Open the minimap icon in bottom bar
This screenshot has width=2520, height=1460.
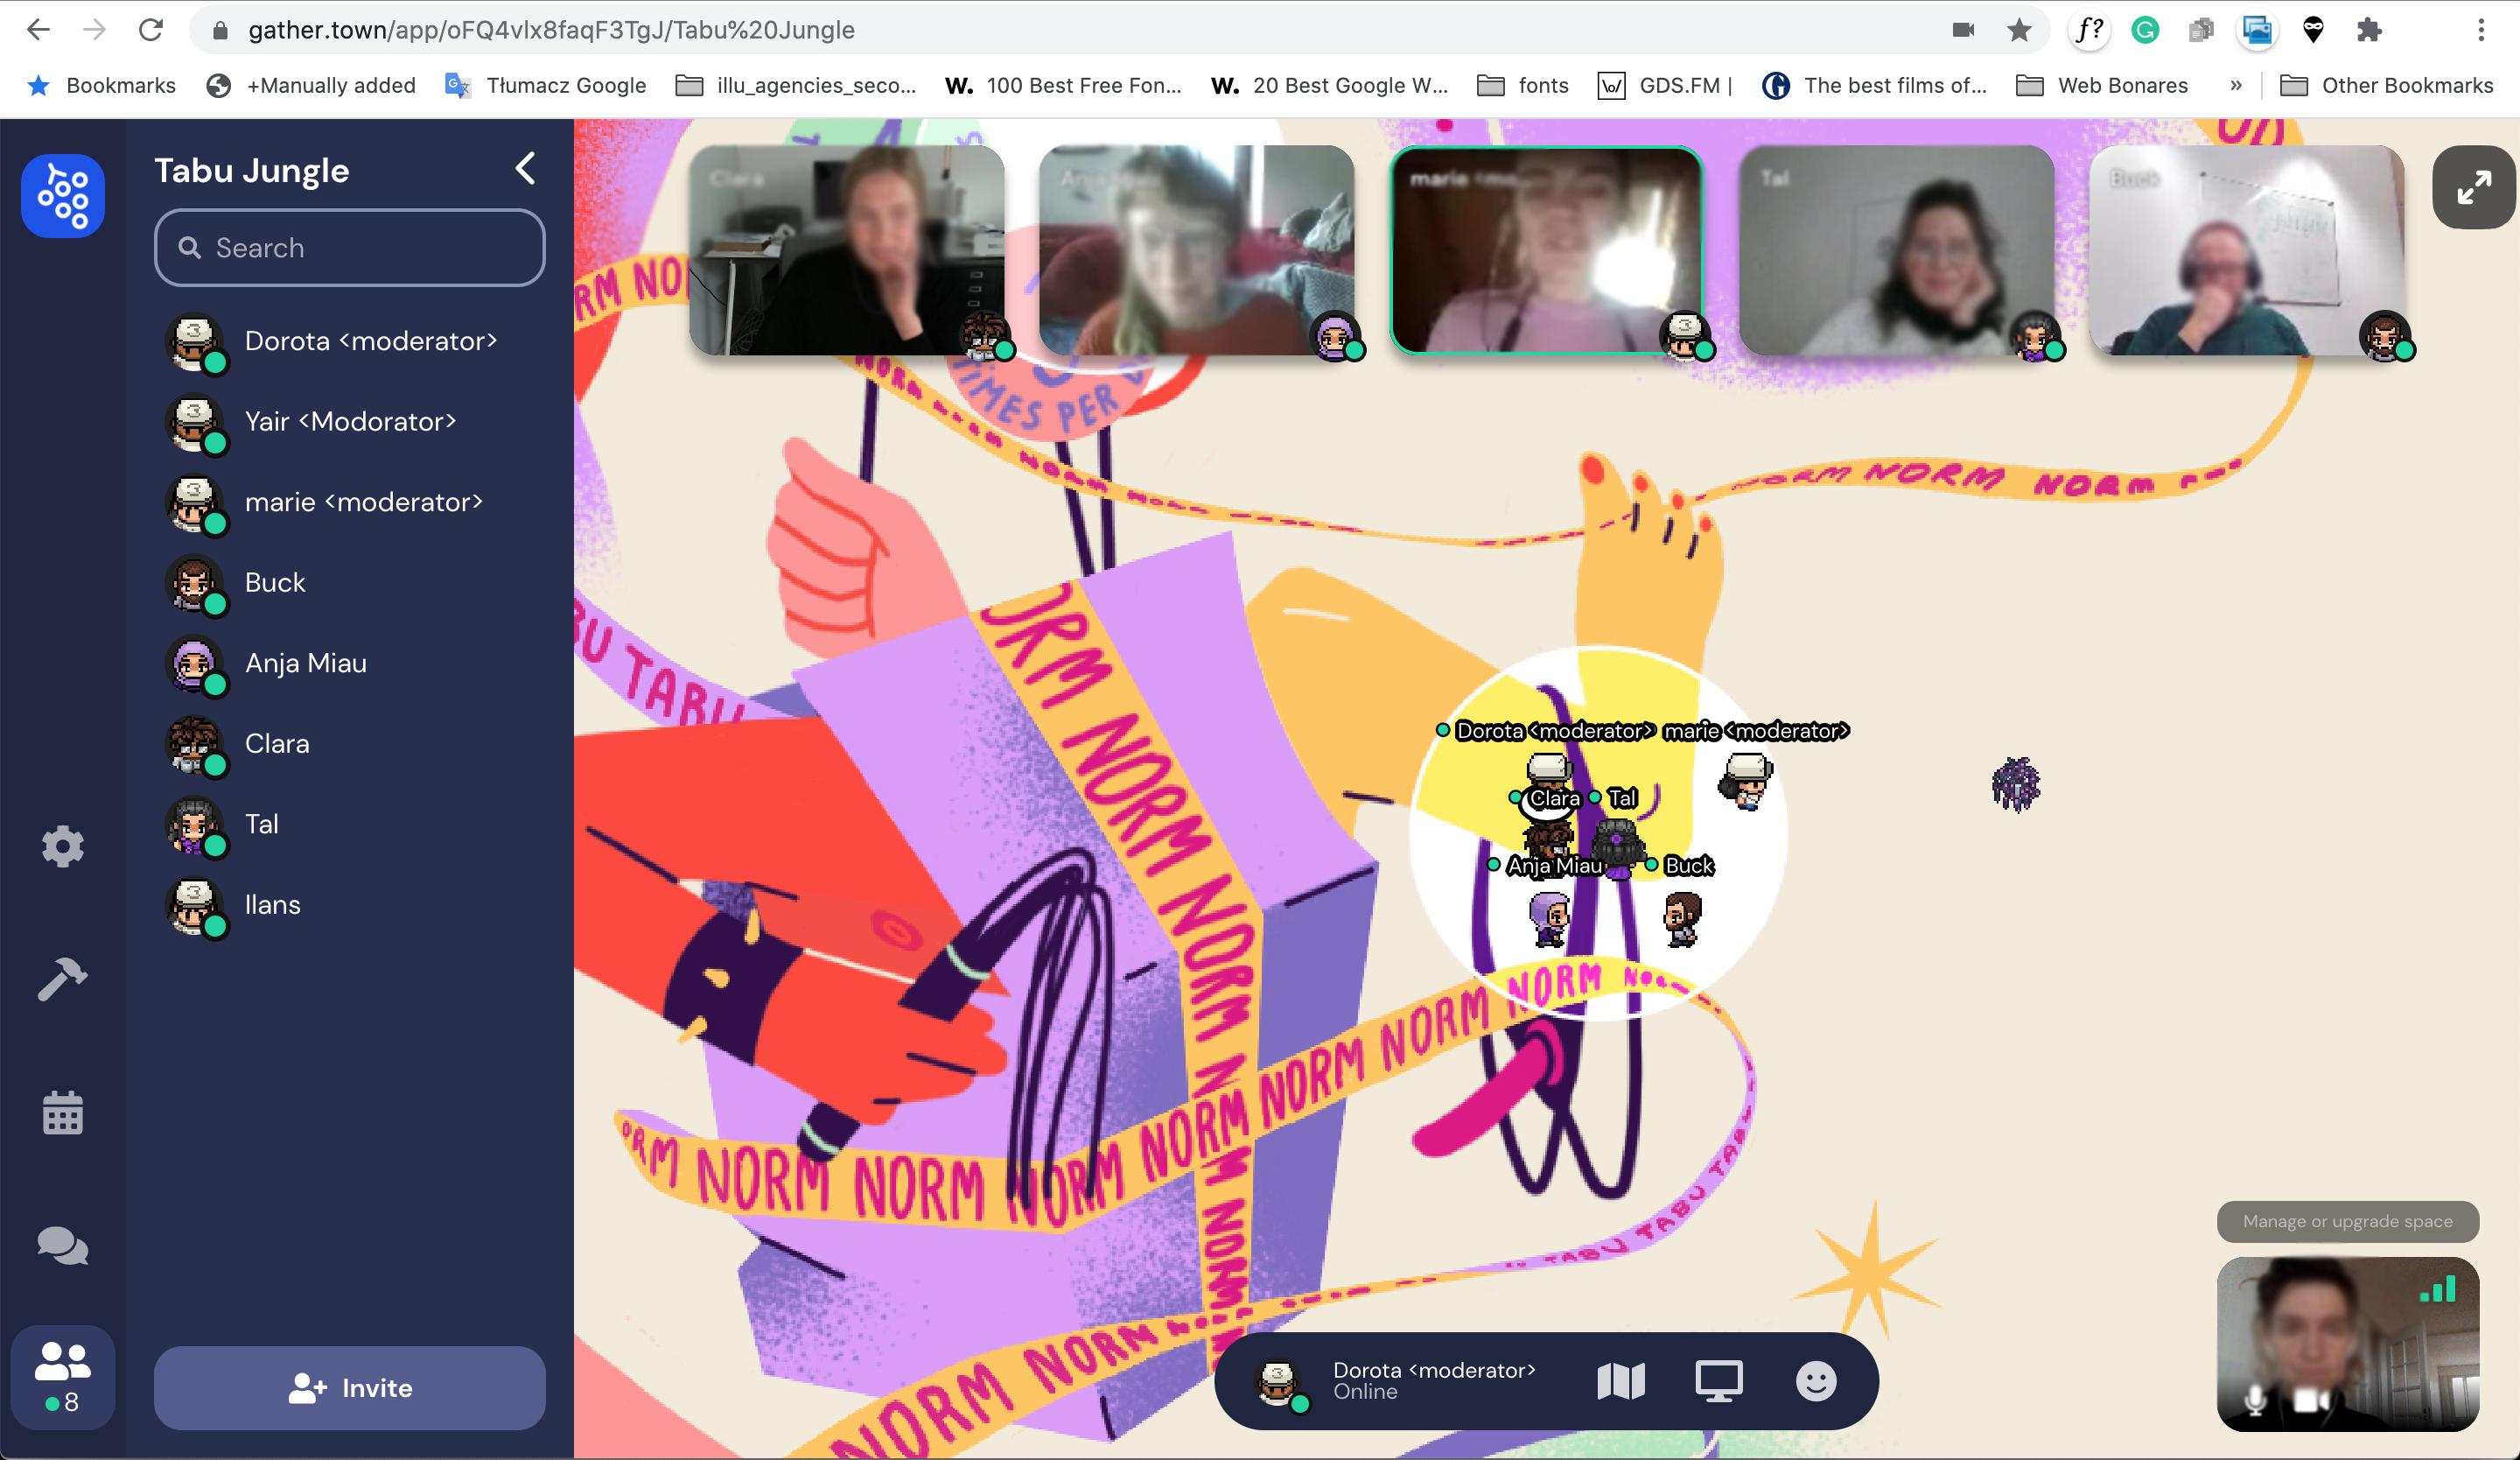pyautogui.click(x=1621, y=1381)
